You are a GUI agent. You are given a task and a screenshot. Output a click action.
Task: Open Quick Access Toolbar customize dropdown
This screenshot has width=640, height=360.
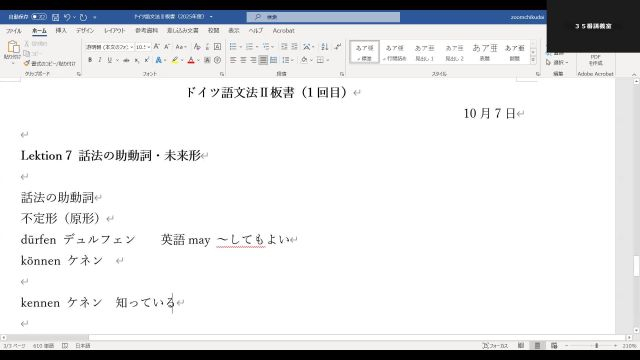click(95, 17)
